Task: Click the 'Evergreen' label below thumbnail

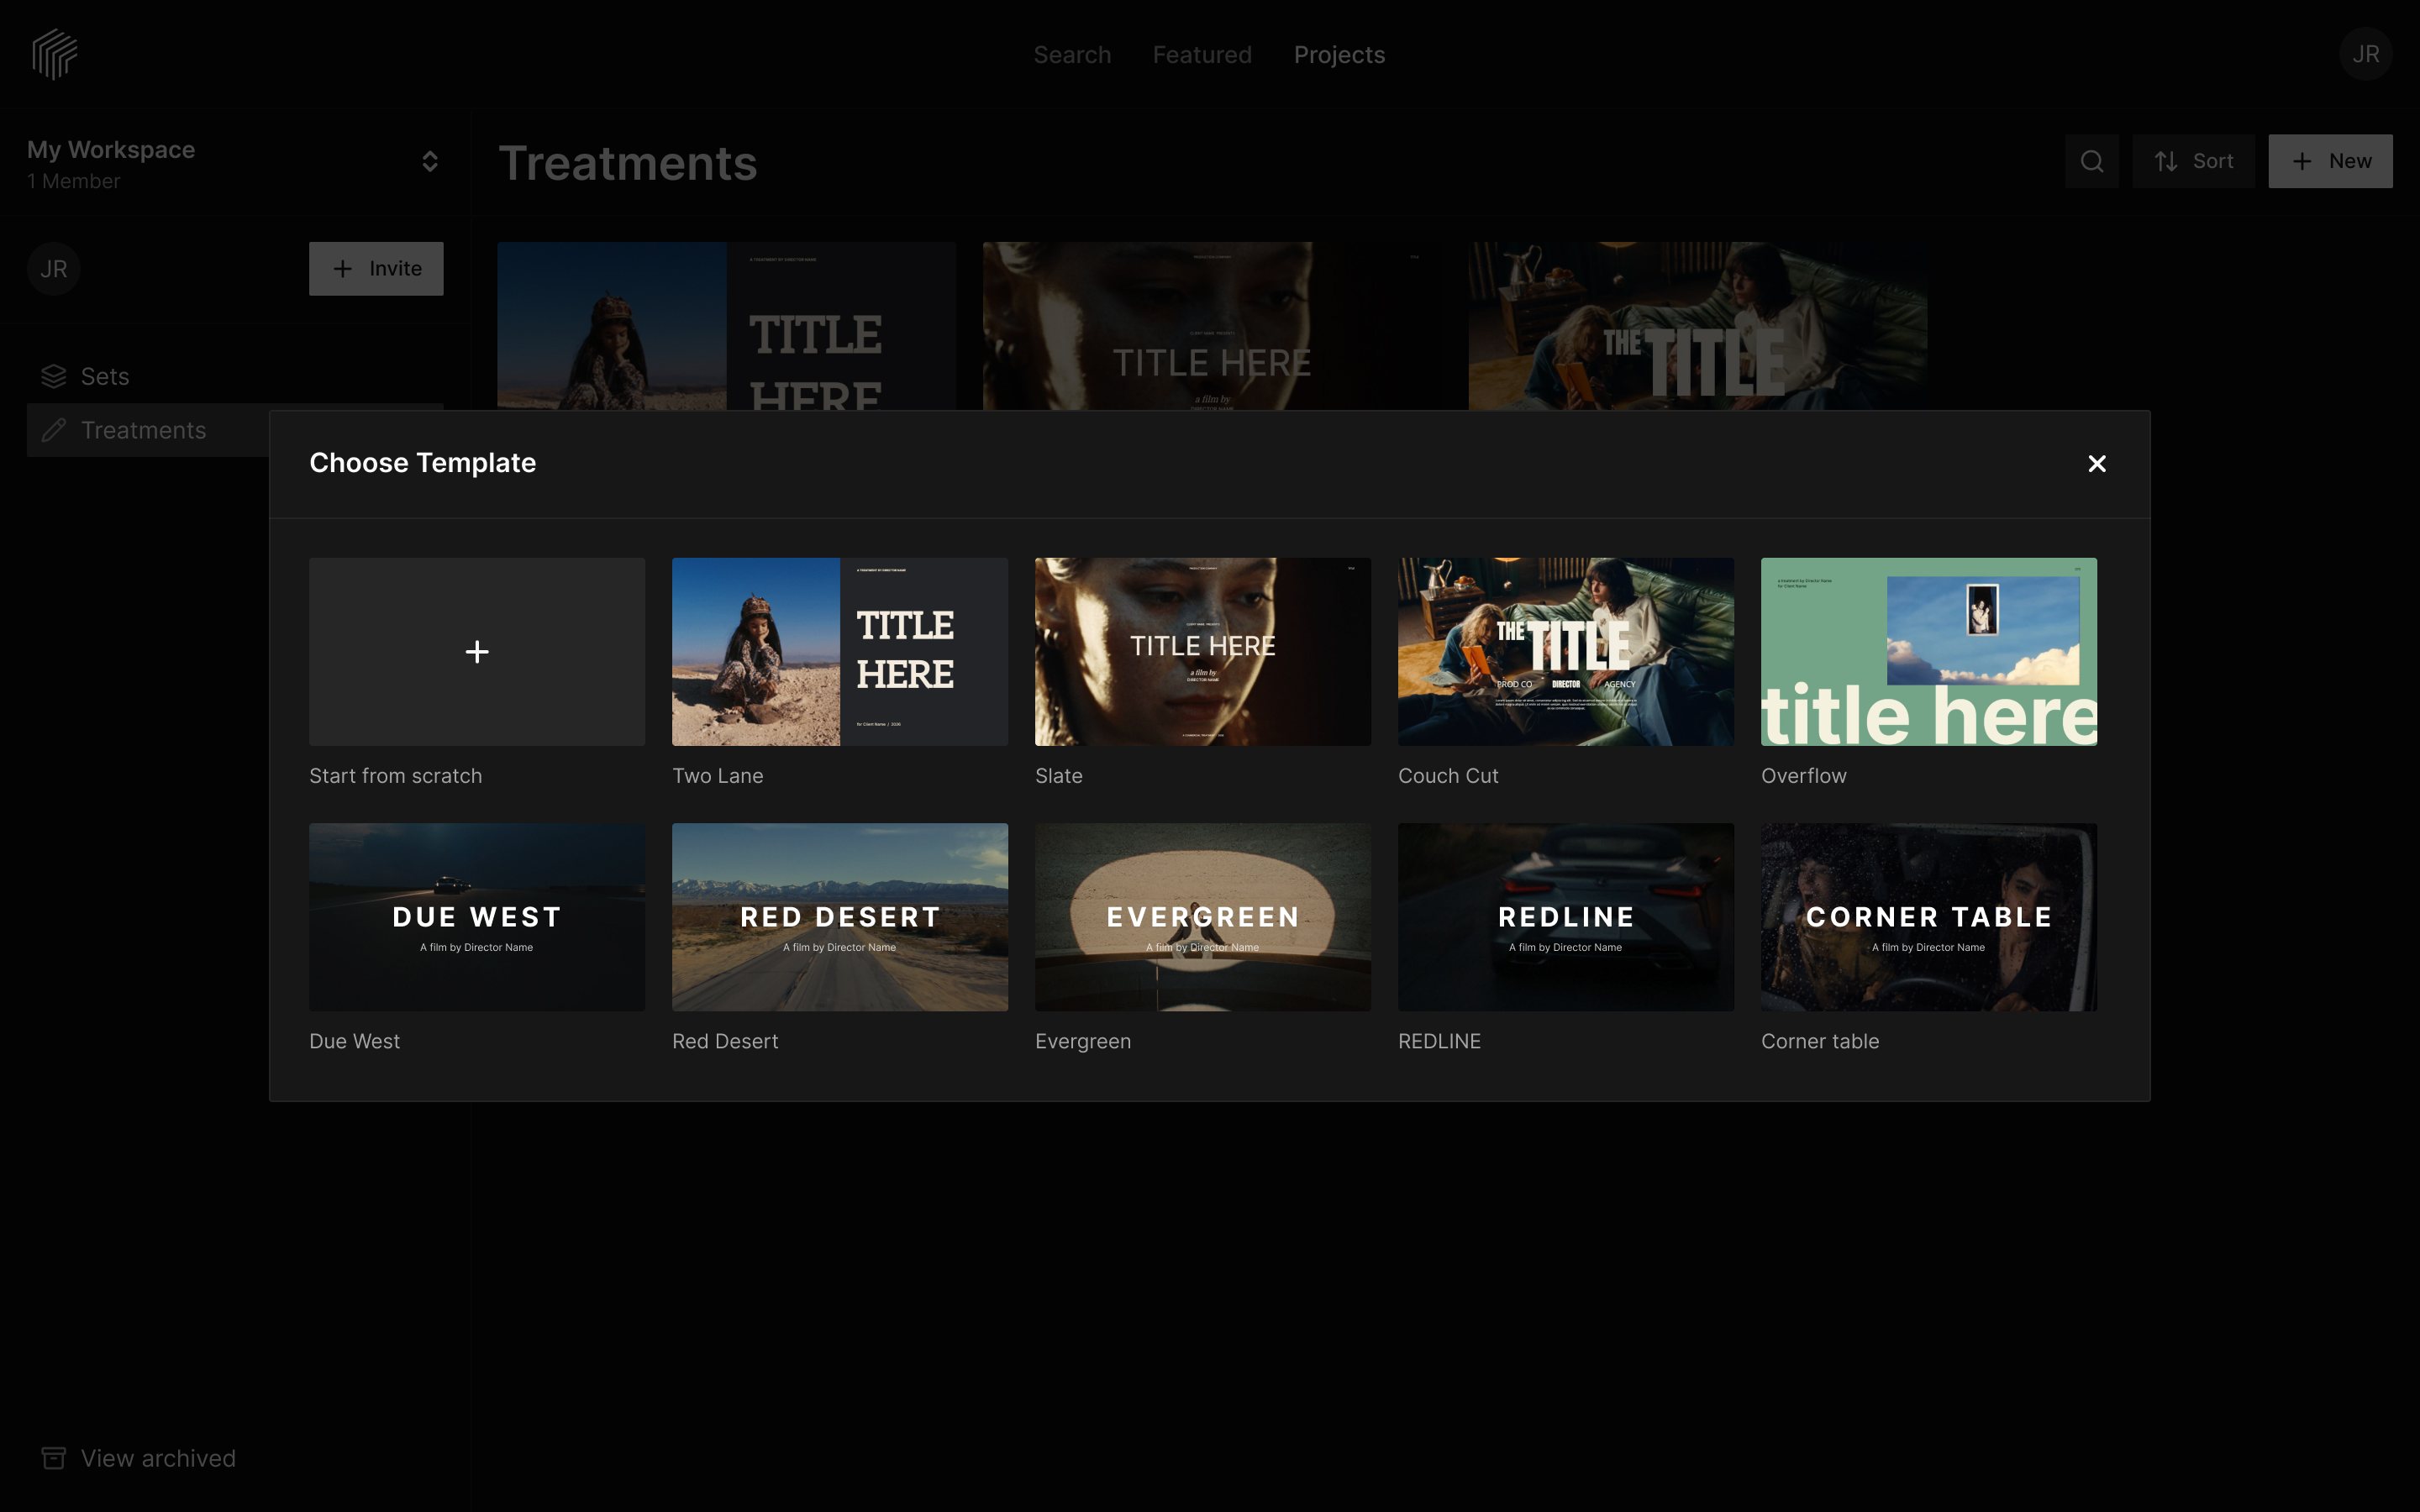Action: click(1083, 1041)
